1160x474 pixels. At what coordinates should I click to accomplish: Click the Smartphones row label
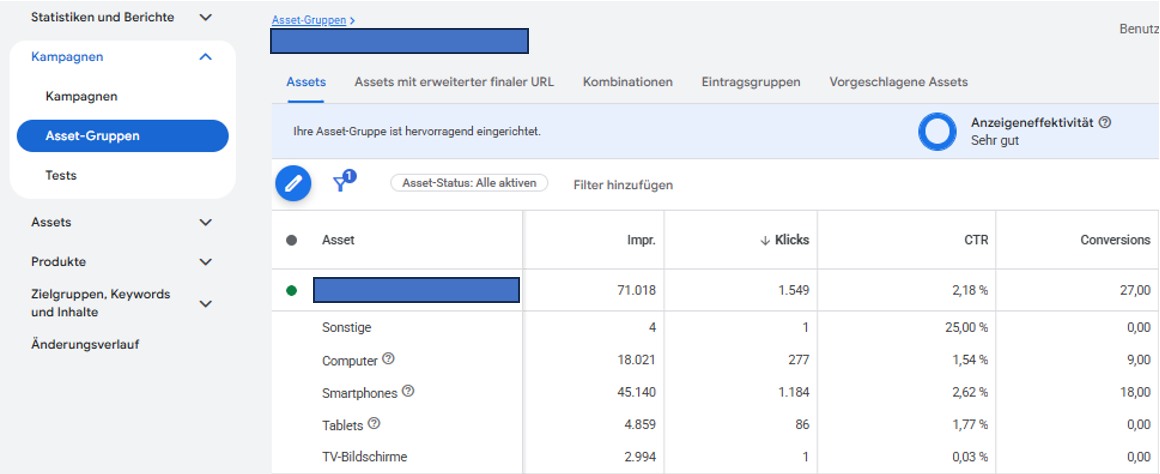point(360,393)
